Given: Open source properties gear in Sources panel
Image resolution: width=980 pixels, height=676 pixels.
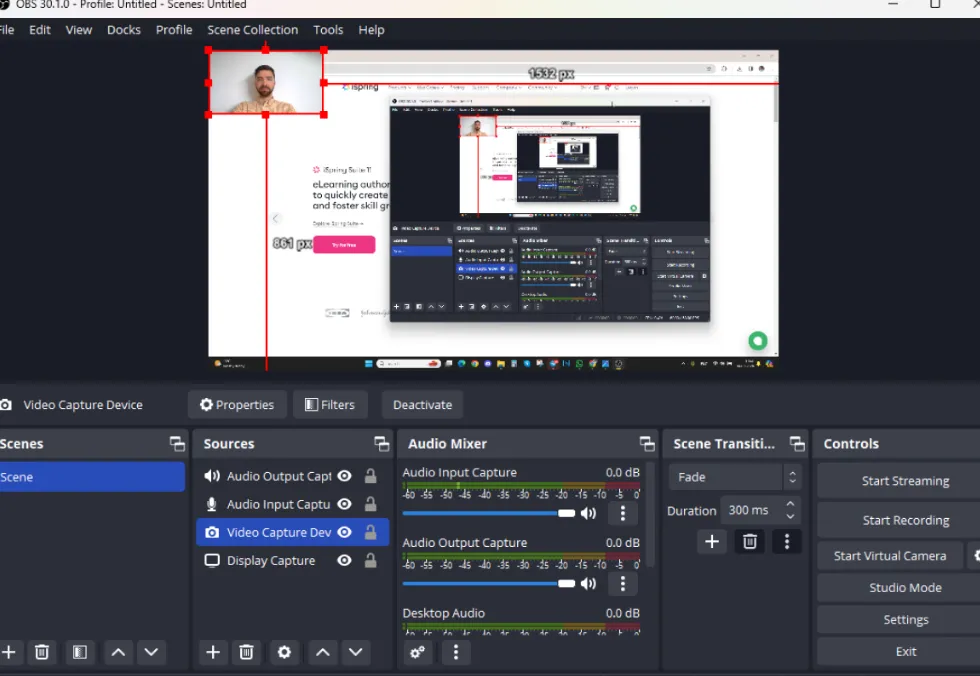Looking at the screenshot, I should click(284, 652).
